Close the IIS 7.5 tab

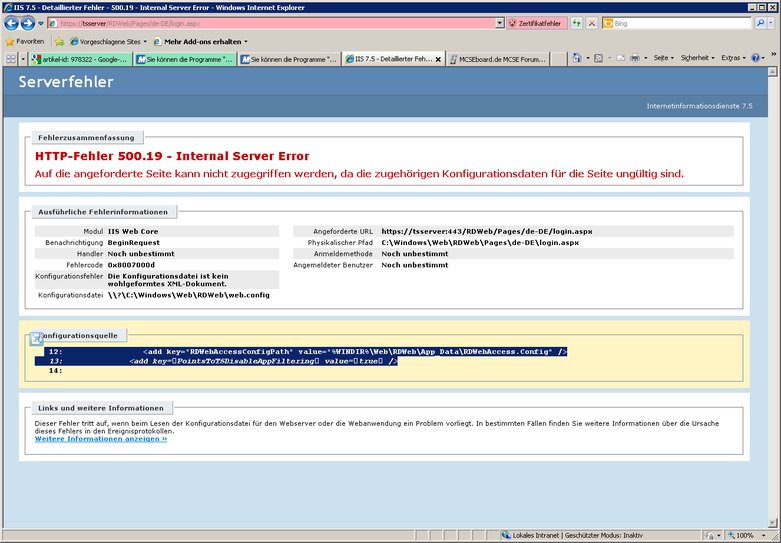438,59
